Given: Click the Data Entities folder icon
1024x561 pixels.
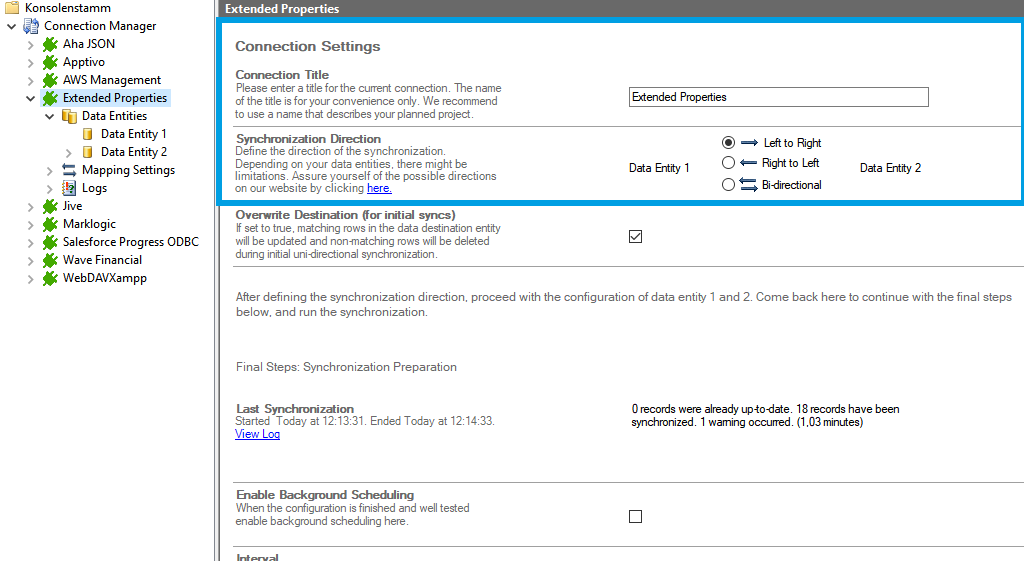Looking at the screenshot, I should click(69, 116).
